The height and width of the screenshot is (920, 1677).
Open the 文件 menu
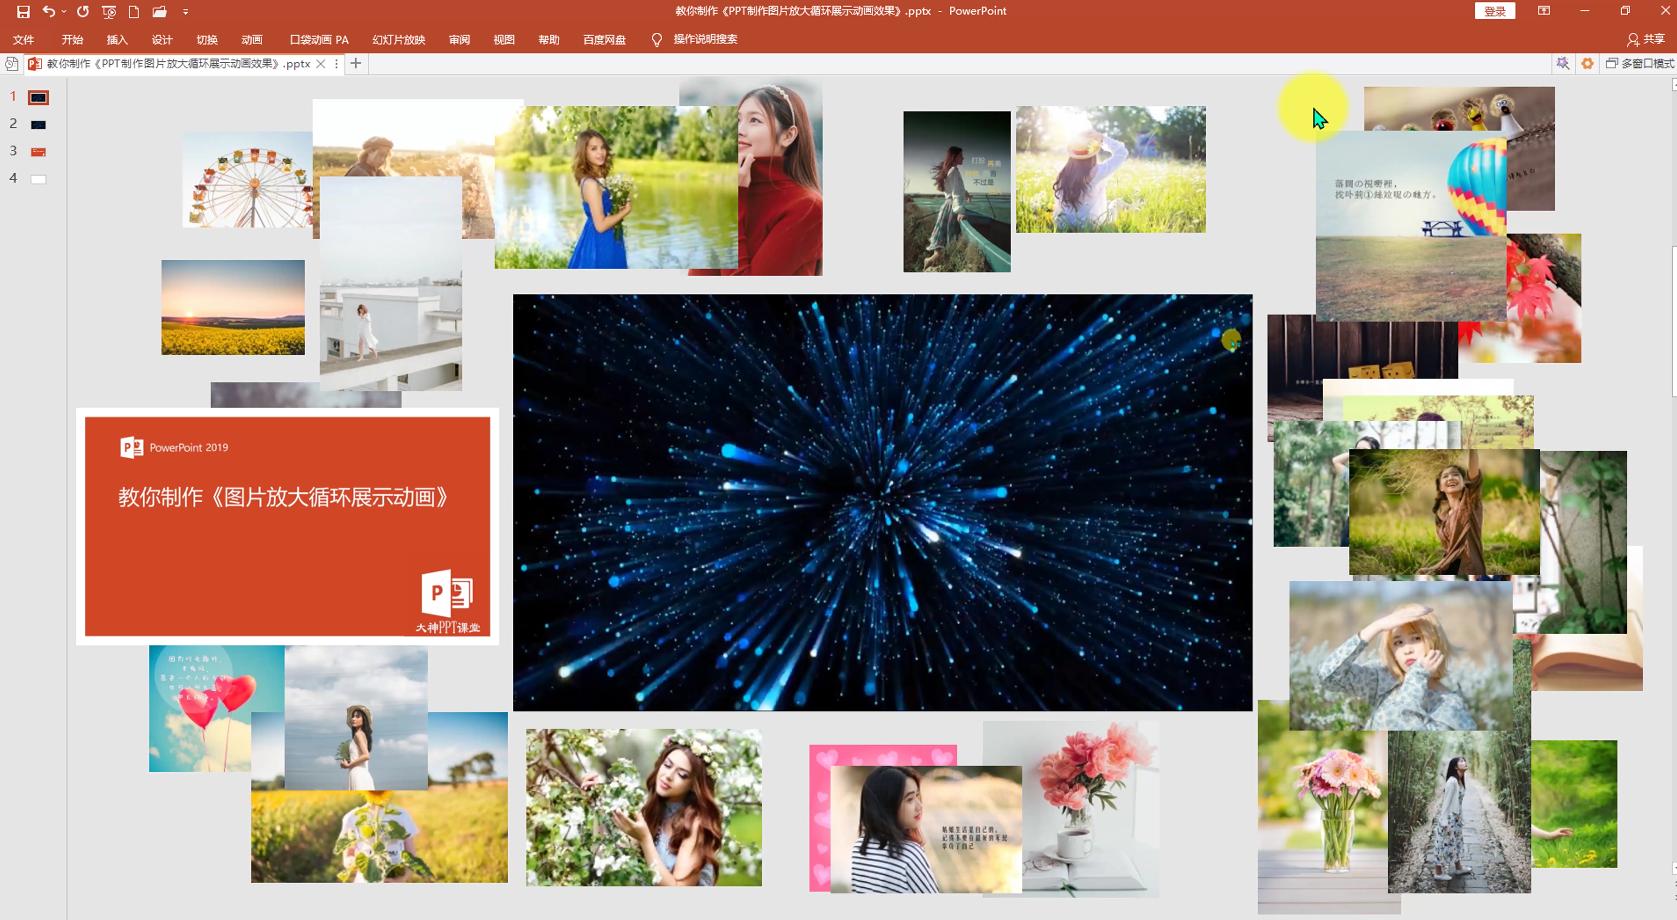click(24, 40)
